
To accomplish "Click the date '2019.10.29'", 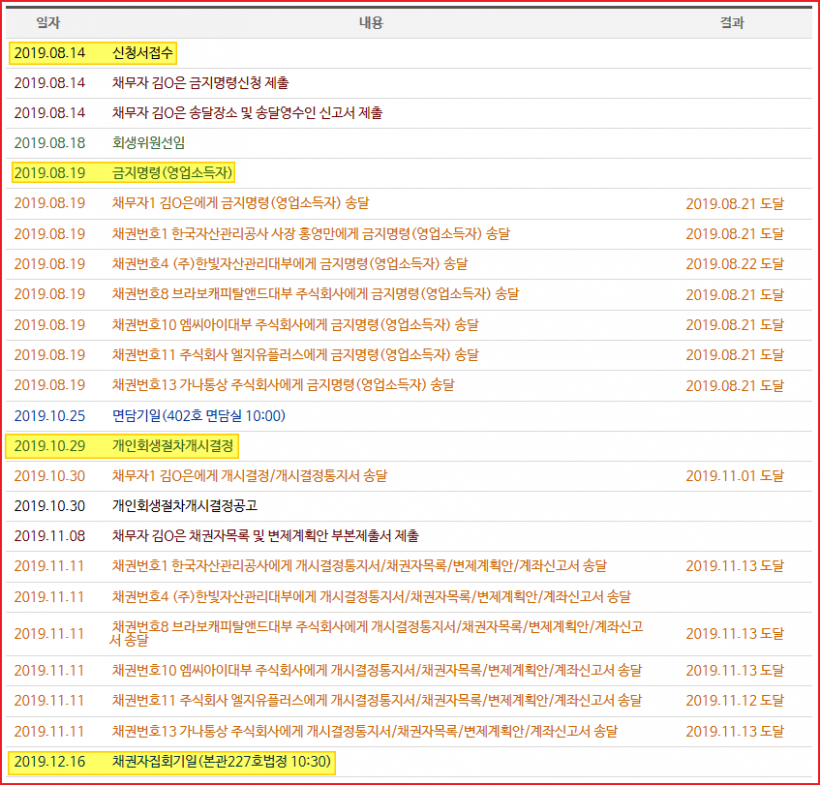I will (50, 446).
